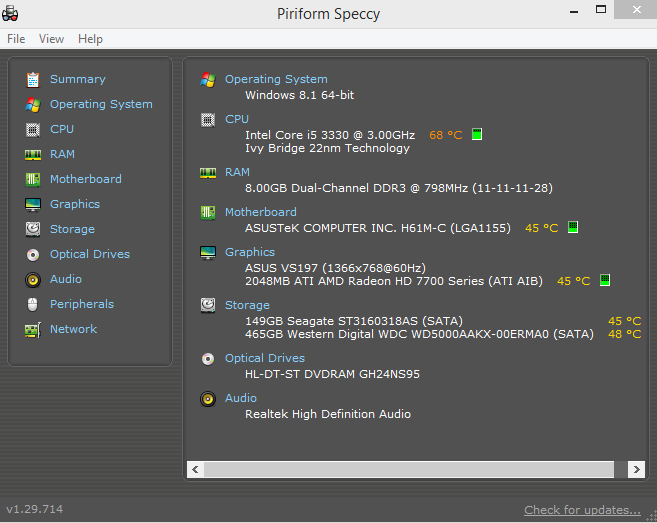The height and width of the screenshot is (523, 657).
Task: Click the 68 °C CPU temperature value
Action: point(446,135)
